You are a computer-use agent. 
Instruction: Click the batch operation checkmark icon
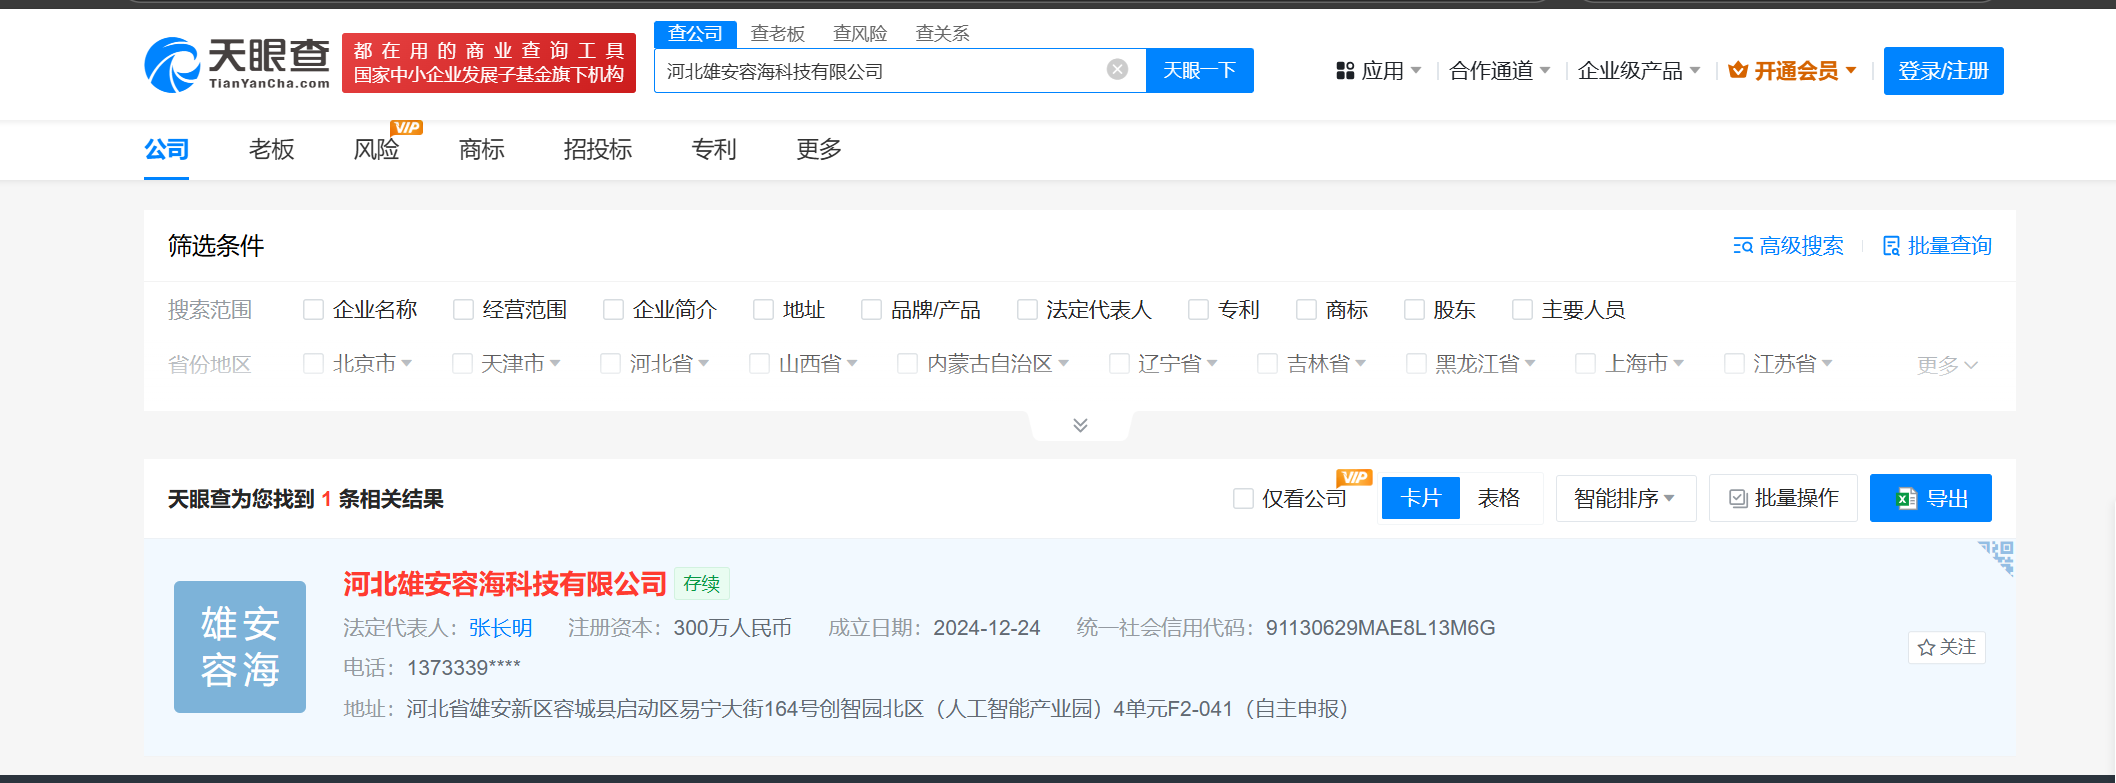(1738, 499)
